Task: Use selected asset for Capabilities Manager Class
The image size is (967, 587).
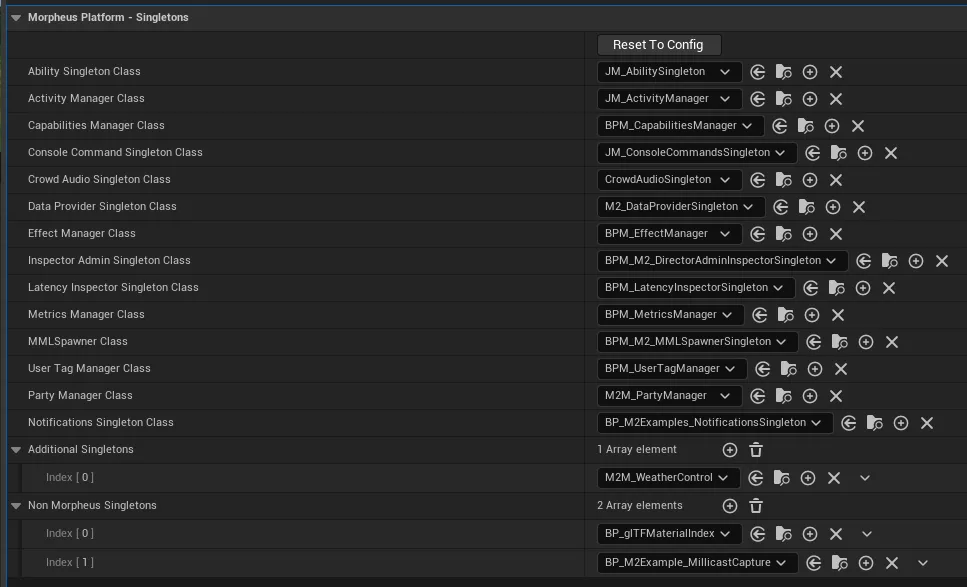Action: (x=780, y=126)
